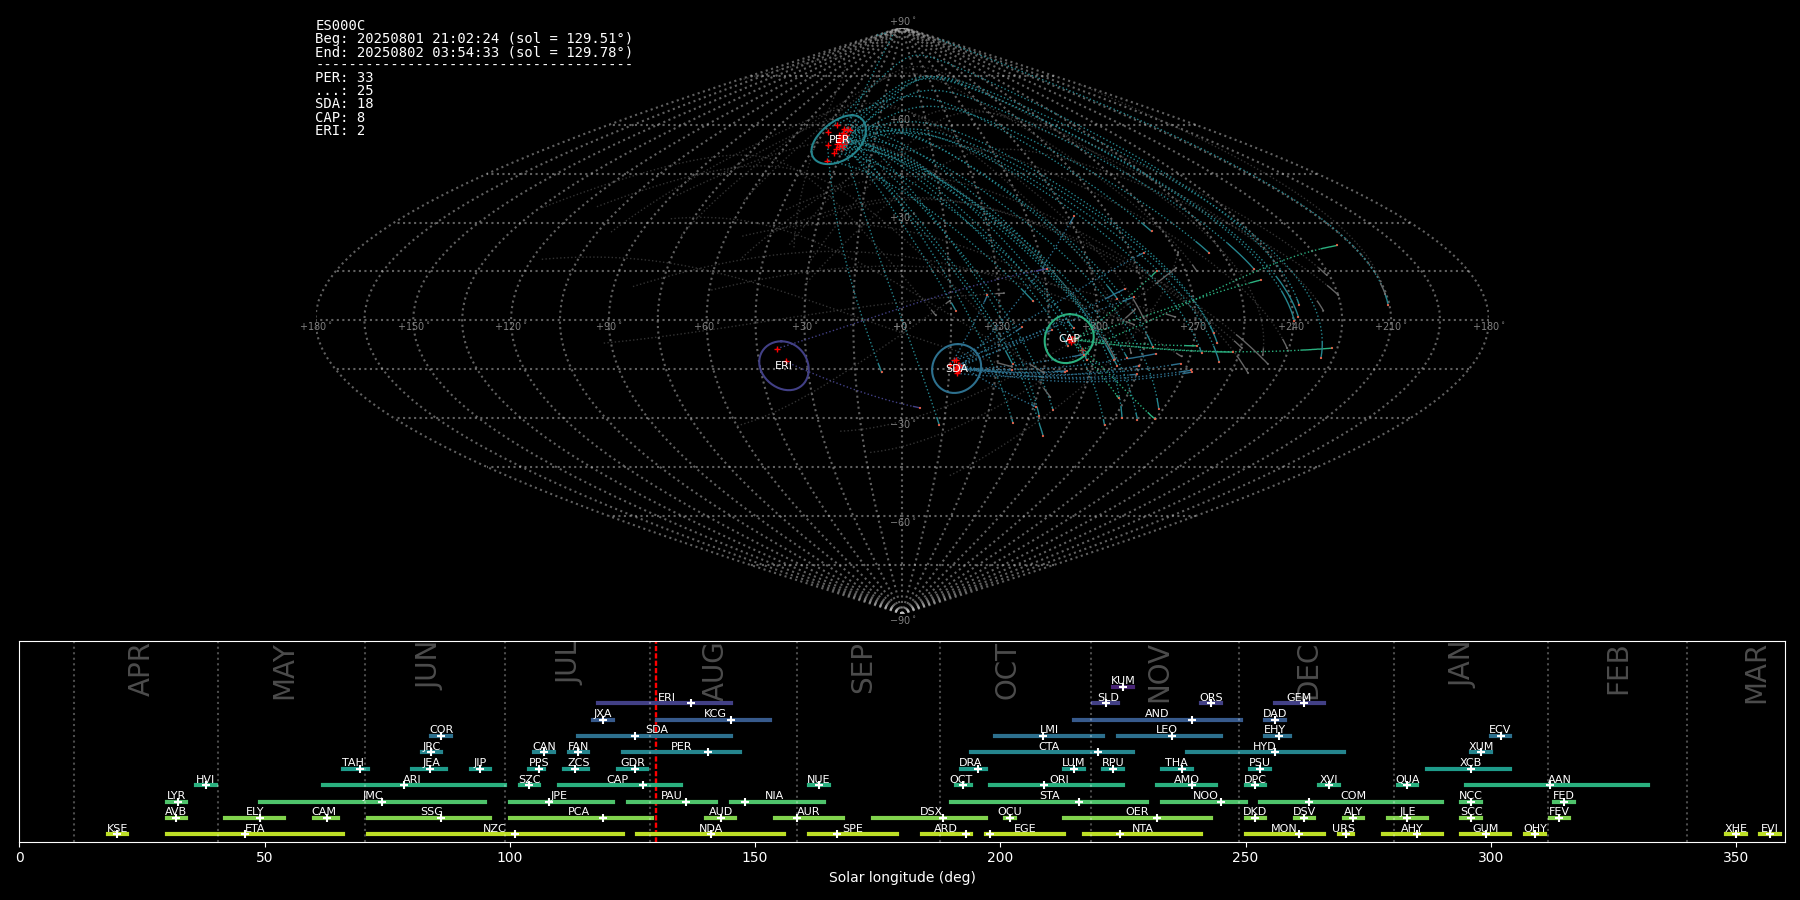Click the -60 latitude label on sky map
Screen dimensions: 1800x900
[x=901, y=522]
